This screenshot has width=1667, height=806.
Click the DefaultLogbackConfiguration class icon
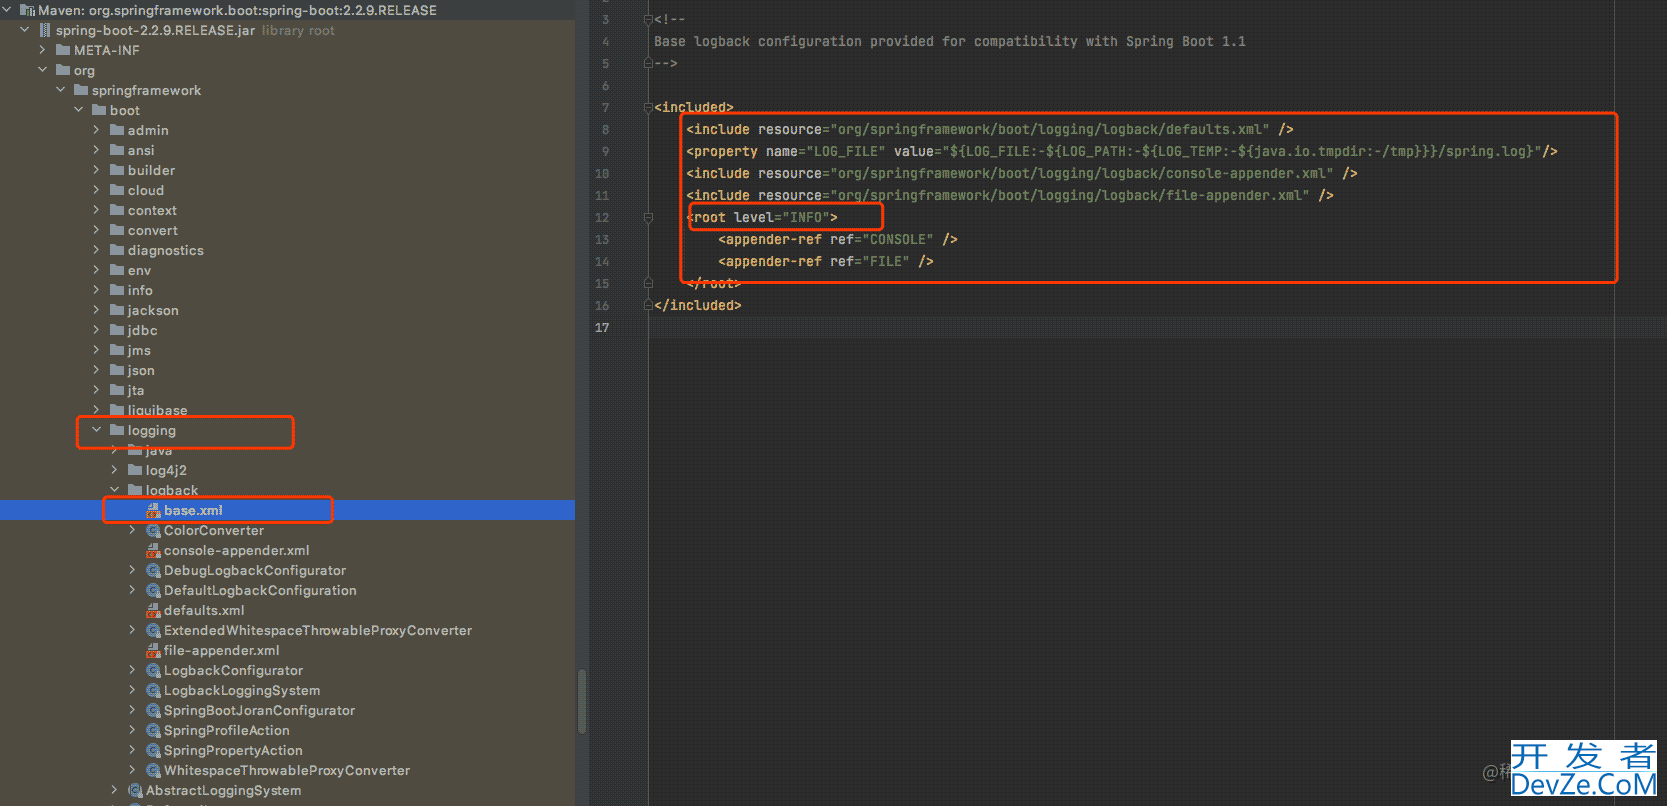153,590
